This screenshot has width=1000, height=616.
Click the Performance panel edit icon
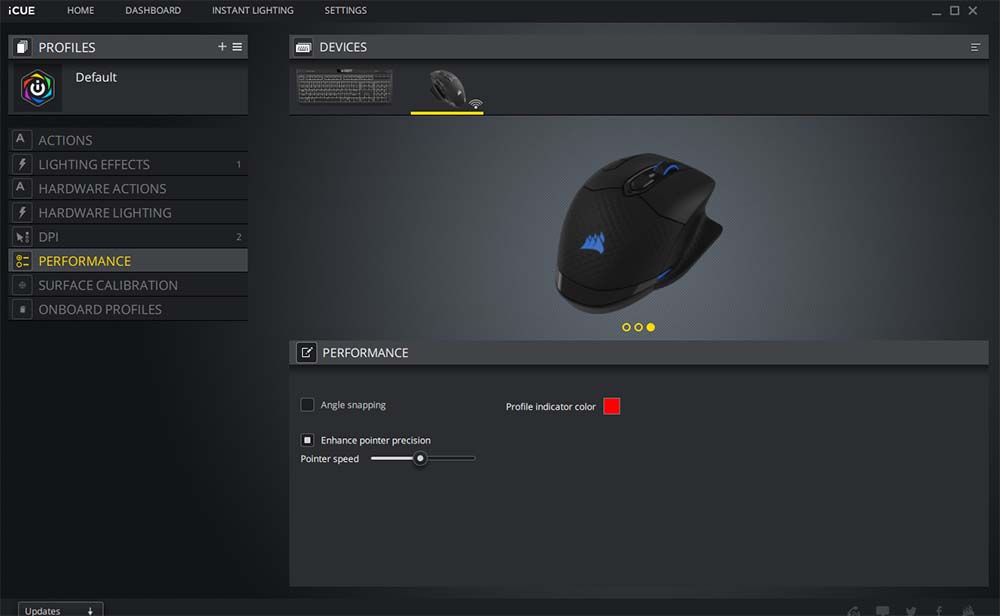306,353
